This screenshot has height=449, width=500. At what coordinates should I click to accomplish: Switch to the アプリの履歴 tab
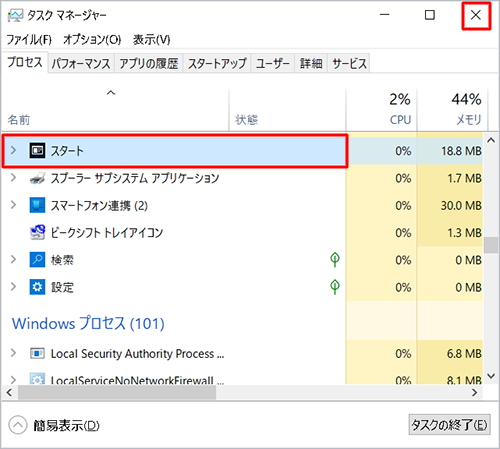point(149,63)
